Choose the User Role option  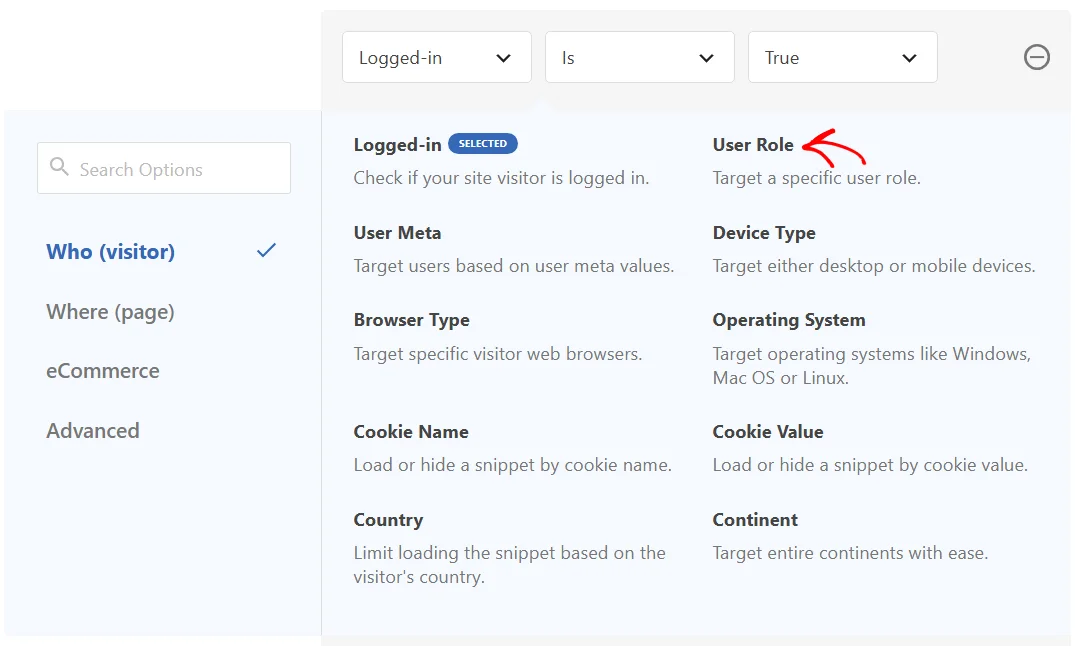point(753,145)
